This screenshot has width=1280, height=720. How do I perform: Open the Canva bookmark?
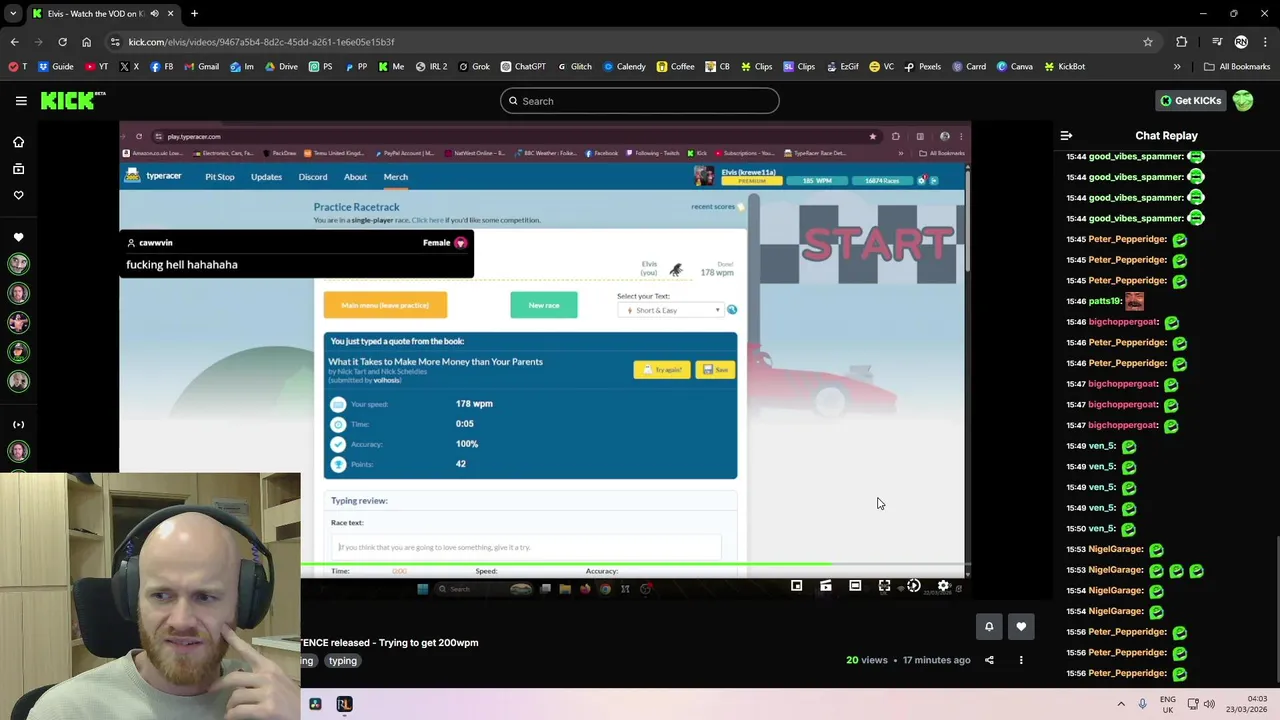[x=1015, y=67]
